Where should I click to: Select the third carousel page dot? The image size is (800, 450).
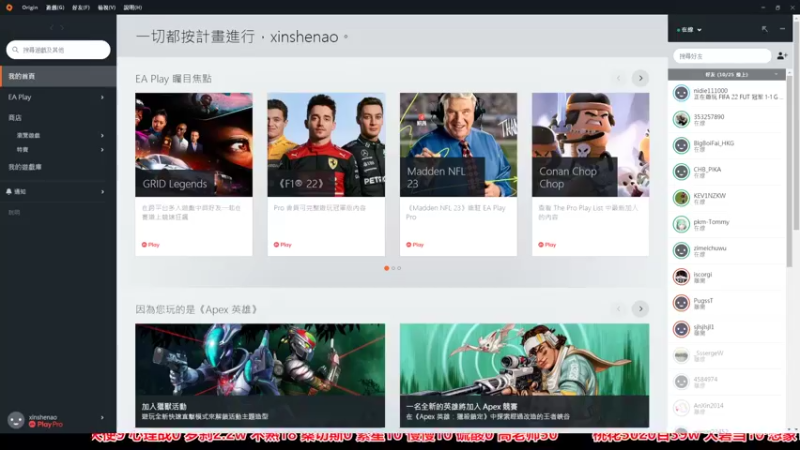click(399, 268)
